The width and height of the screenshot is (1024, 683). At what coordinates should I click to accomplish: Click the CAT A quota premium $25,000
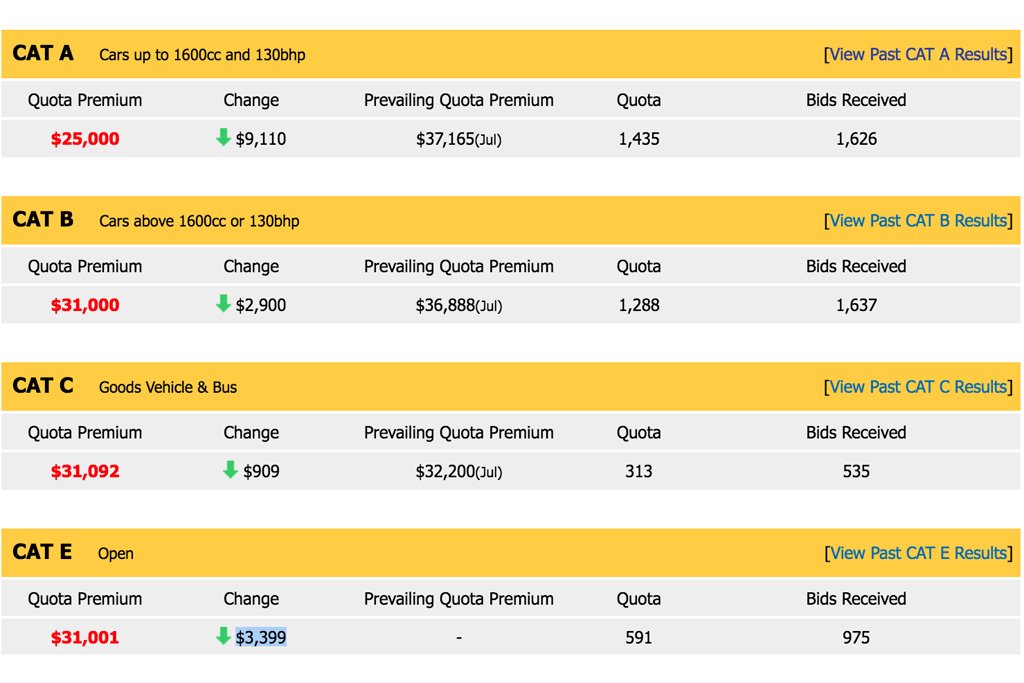(x=85, y=138)
